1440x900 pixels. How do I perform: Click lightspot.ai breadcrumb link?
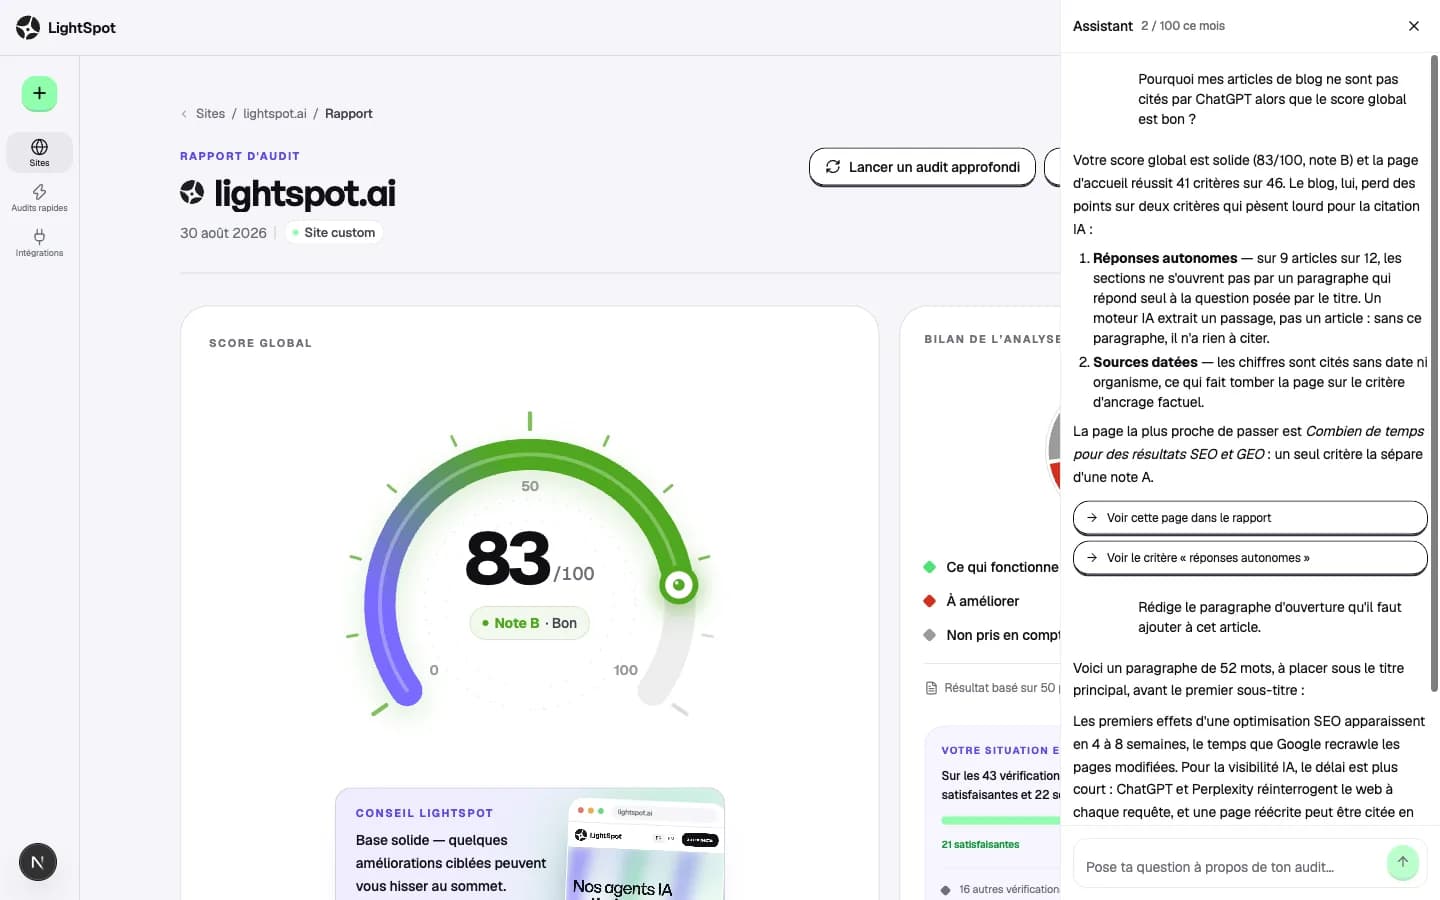[275, 114]
